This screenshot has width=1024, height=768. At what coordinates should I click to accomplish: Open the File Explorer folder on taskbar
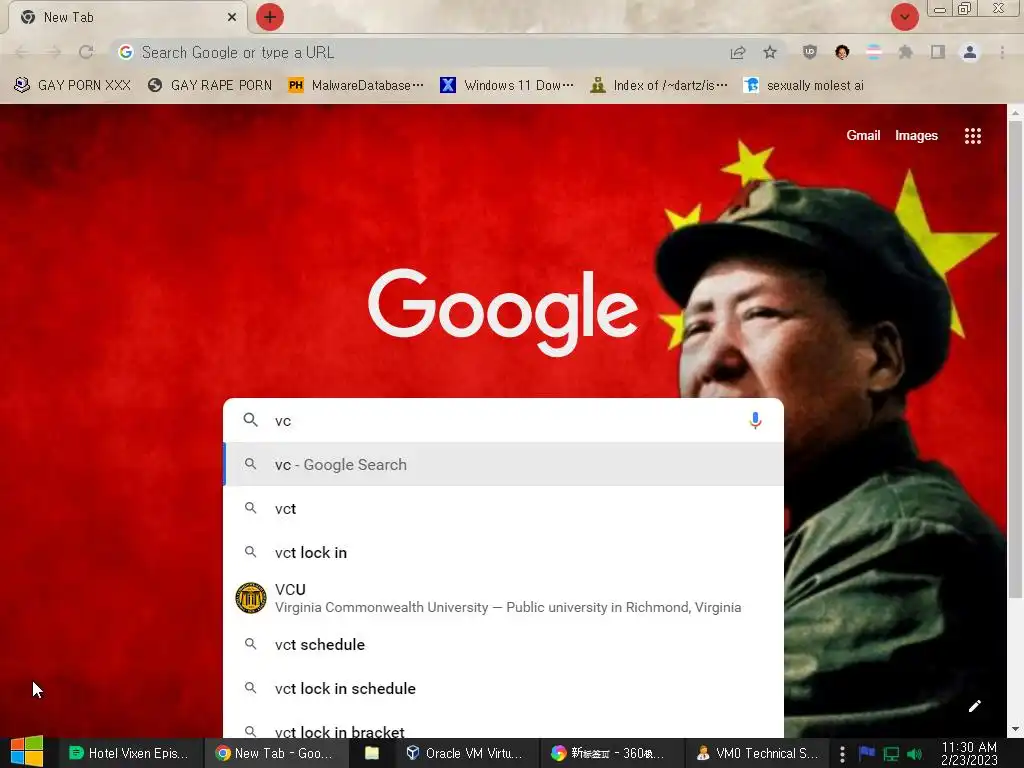click(x=372, y=753)
